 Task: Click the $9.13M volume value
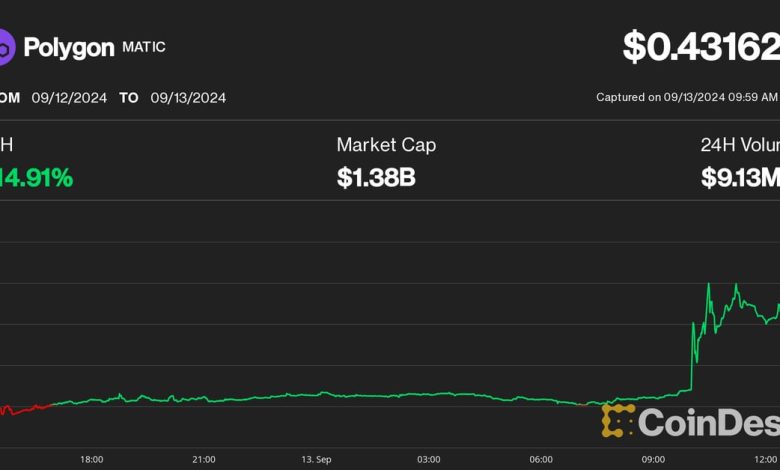(740, 178)
